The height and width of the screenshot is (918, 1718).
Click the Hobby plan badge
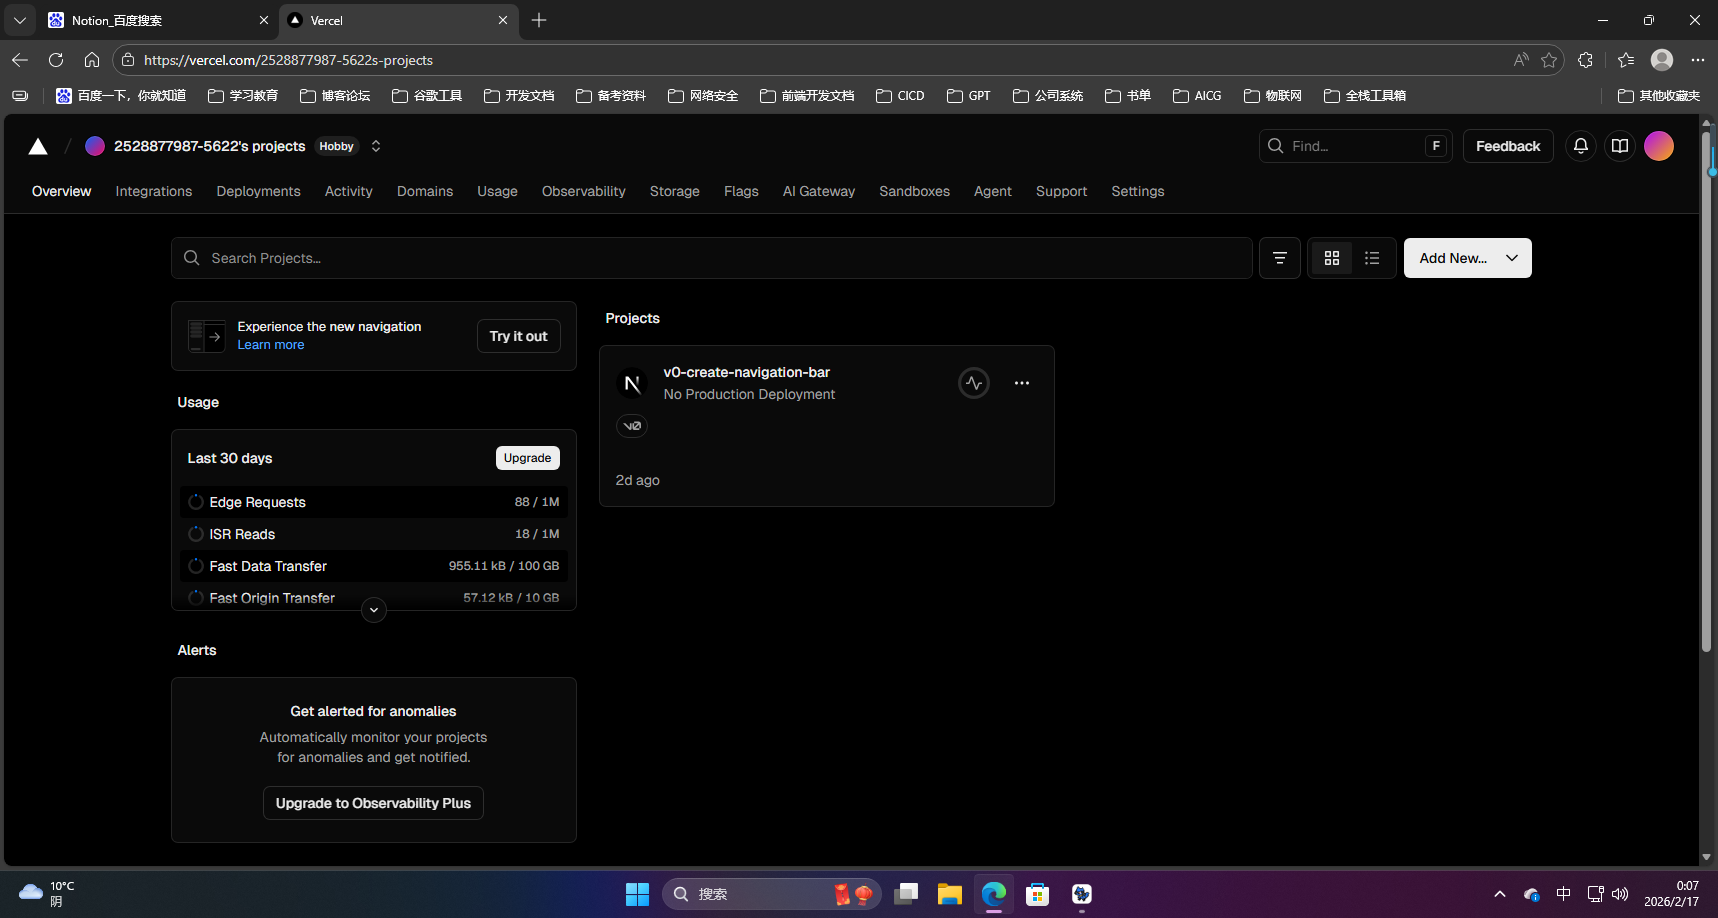tap(337, 146)
